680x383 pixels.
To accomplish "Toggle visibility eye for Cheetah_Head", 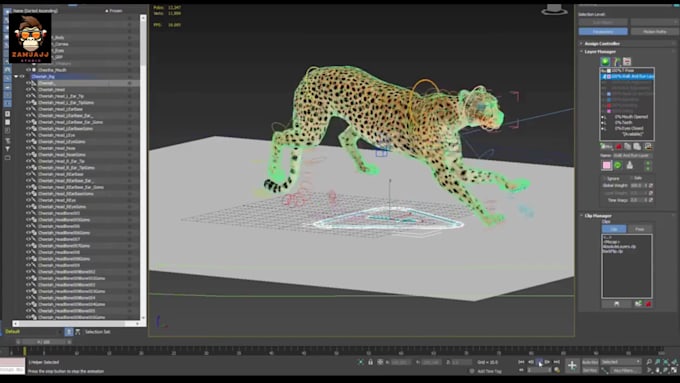I will point(28,89).
